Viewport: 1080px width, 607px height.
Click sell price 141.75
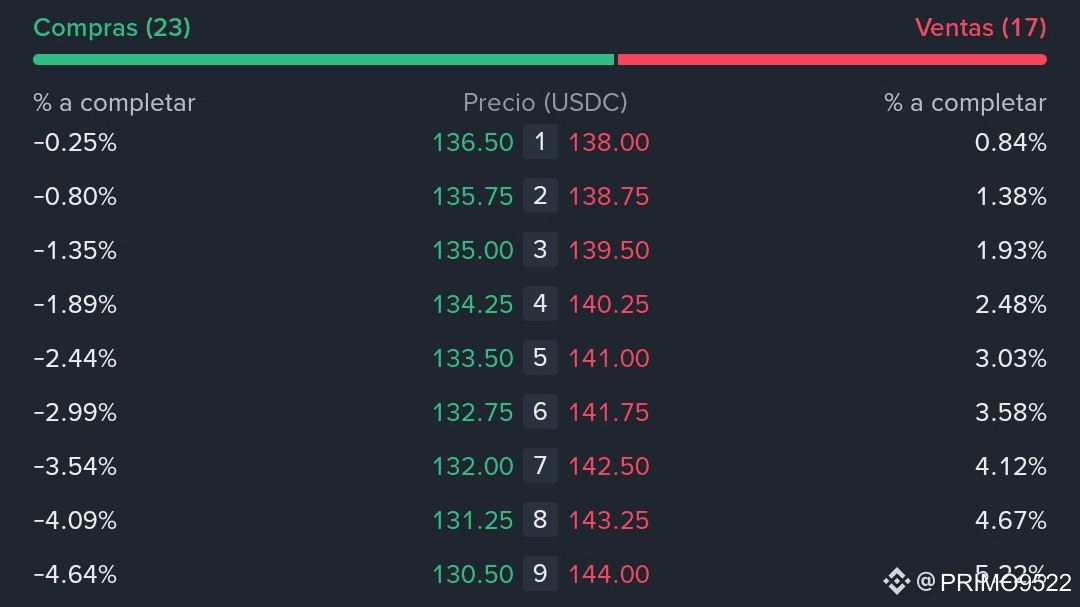tap(609, 413)
